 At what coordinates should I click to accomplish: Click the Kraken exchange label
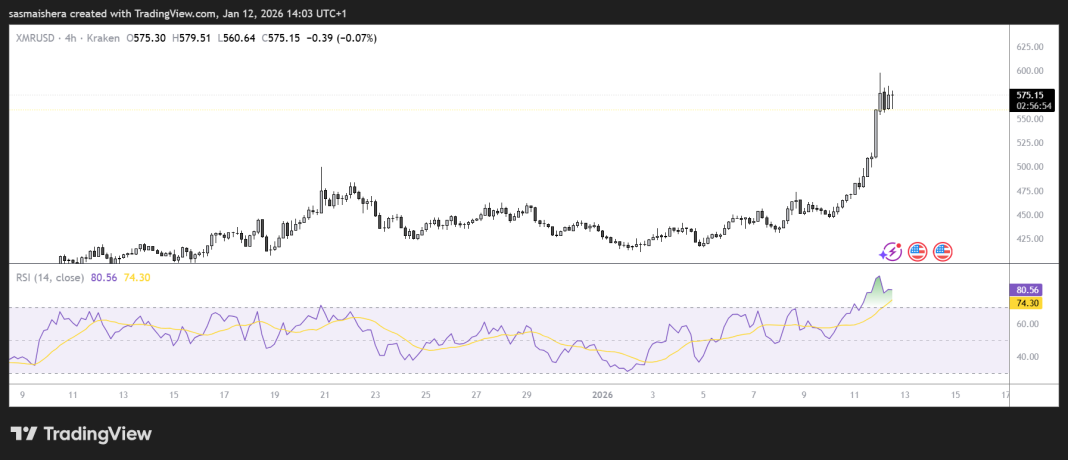pos(106,38)
